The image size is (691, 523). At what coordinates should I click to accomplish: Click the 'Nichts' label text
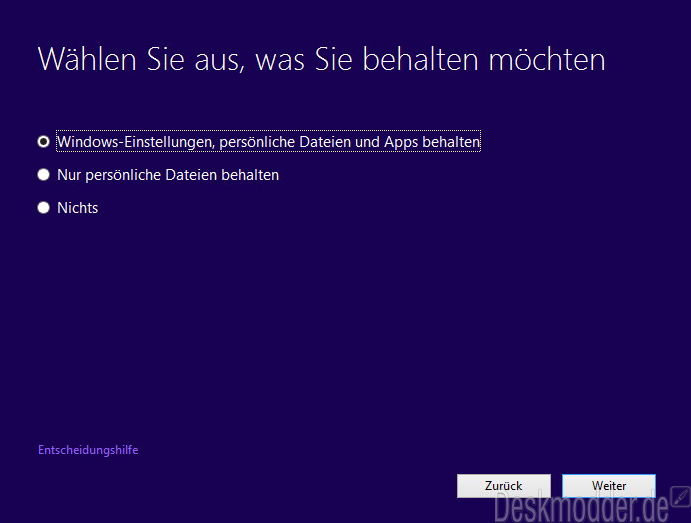[x=78, y=208]
